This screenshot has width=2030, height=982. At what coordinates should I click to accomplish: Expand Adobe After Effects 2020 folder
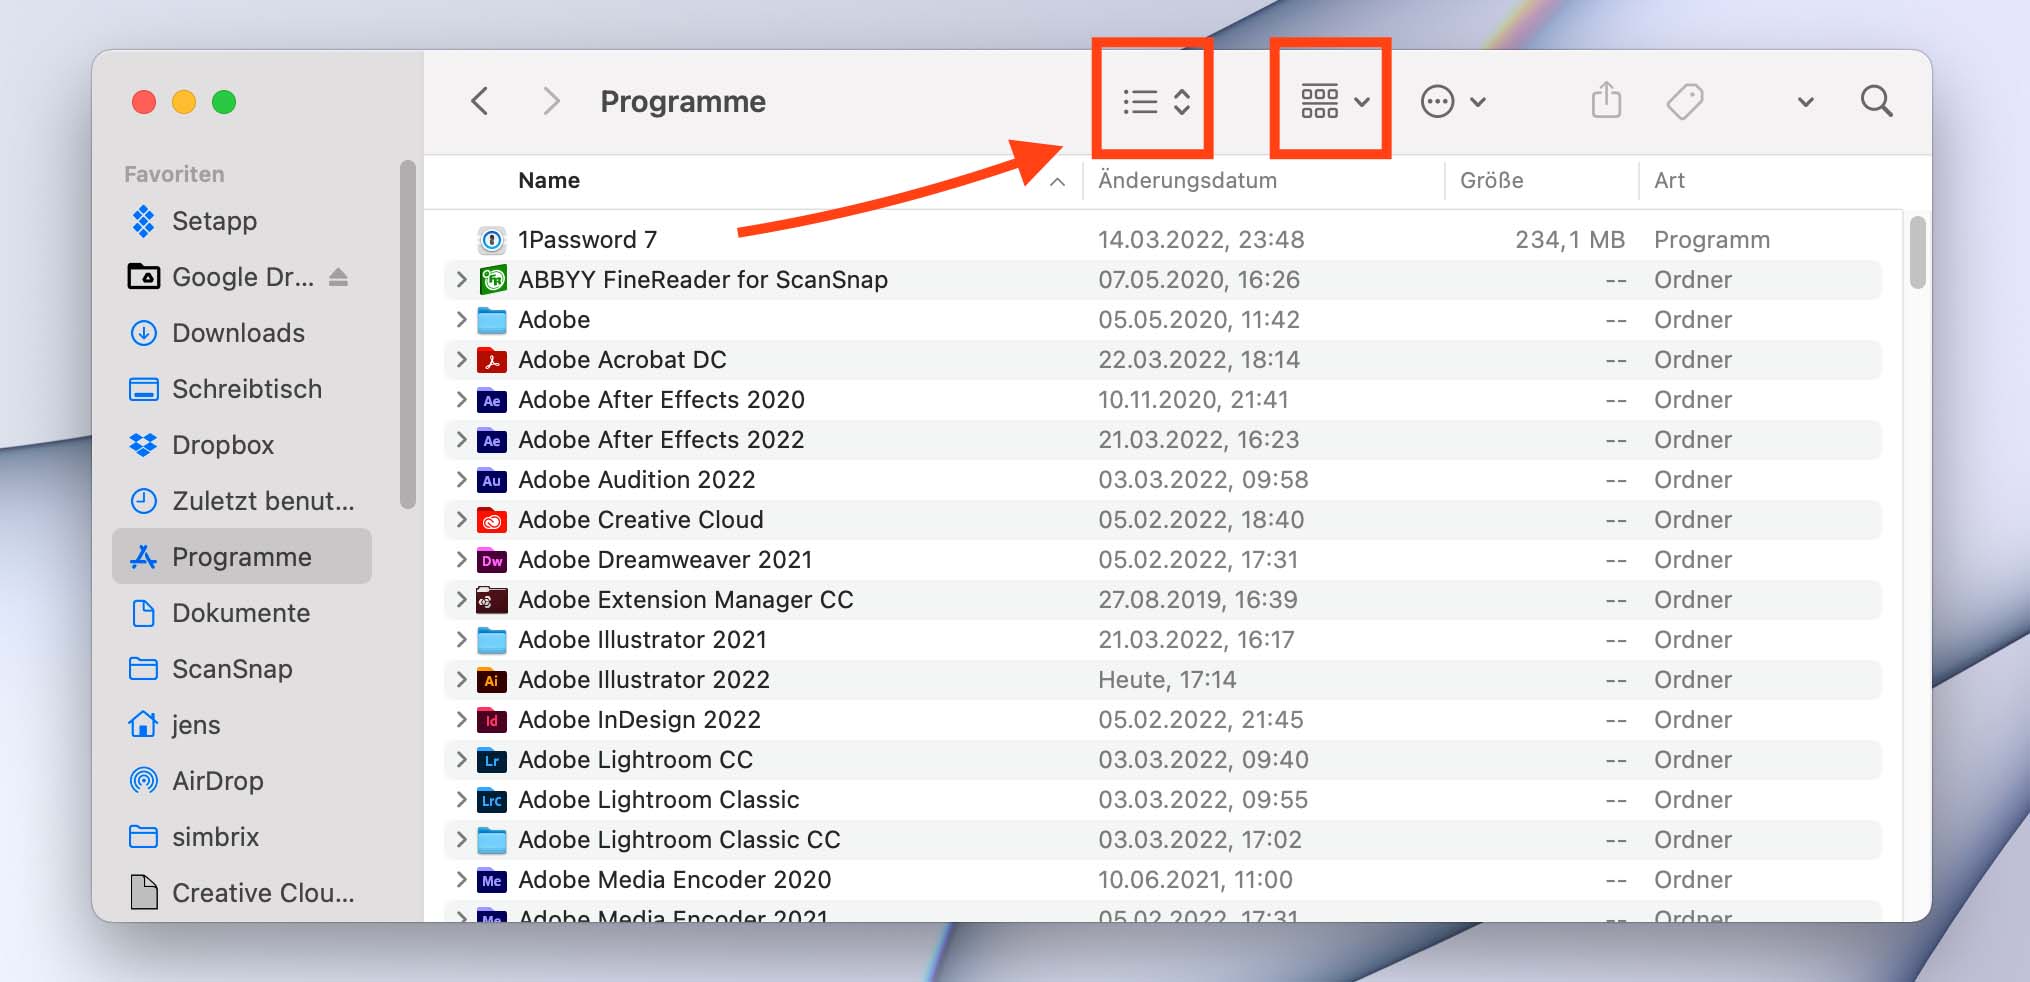tap(461, 400)
